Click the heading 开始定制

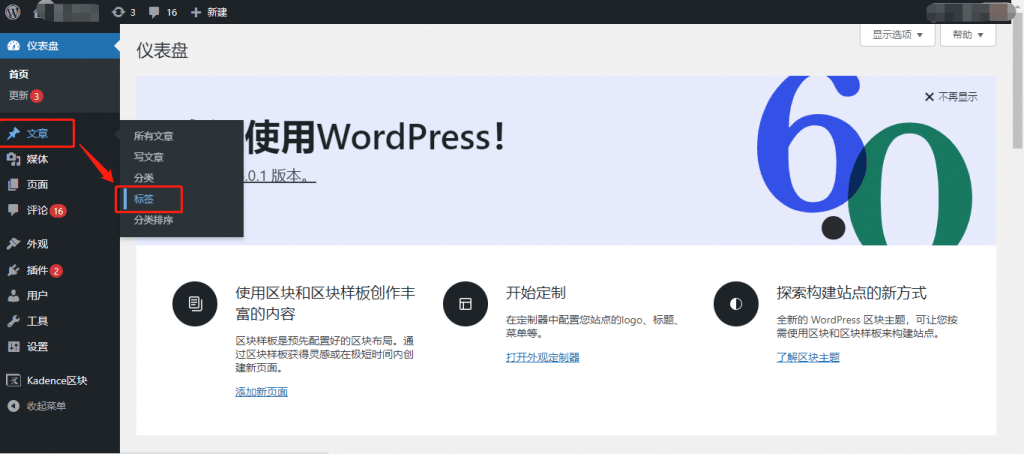536,292
